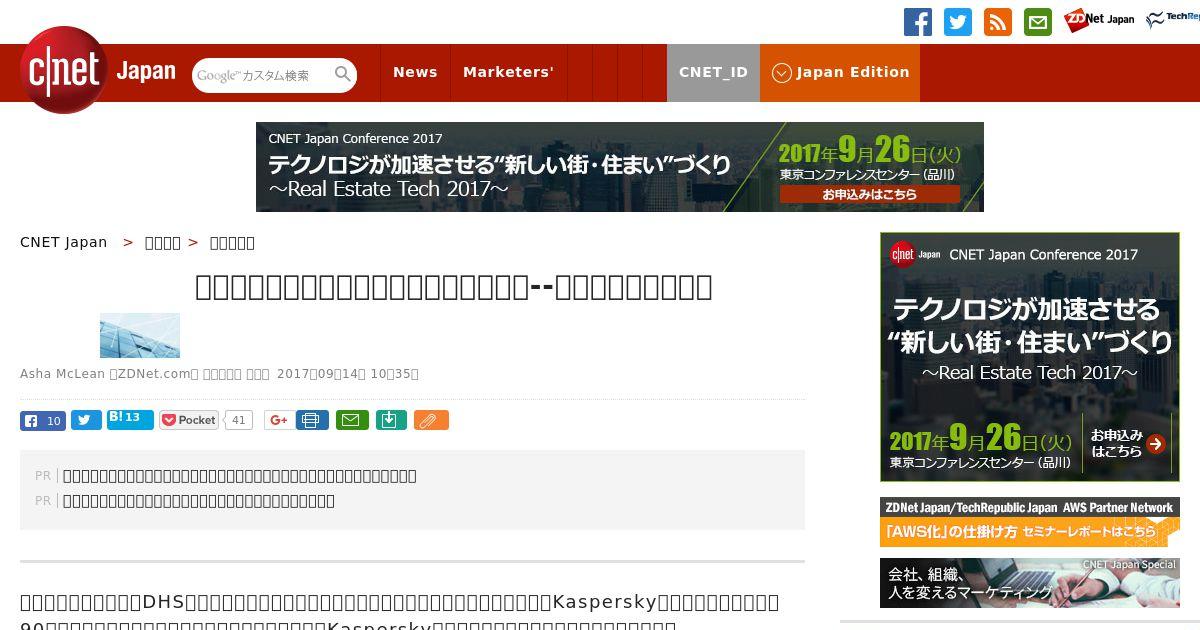Open the orange RSS feed icon
Viewport: 1200px width, 630px height.
[x=998, y=22]
